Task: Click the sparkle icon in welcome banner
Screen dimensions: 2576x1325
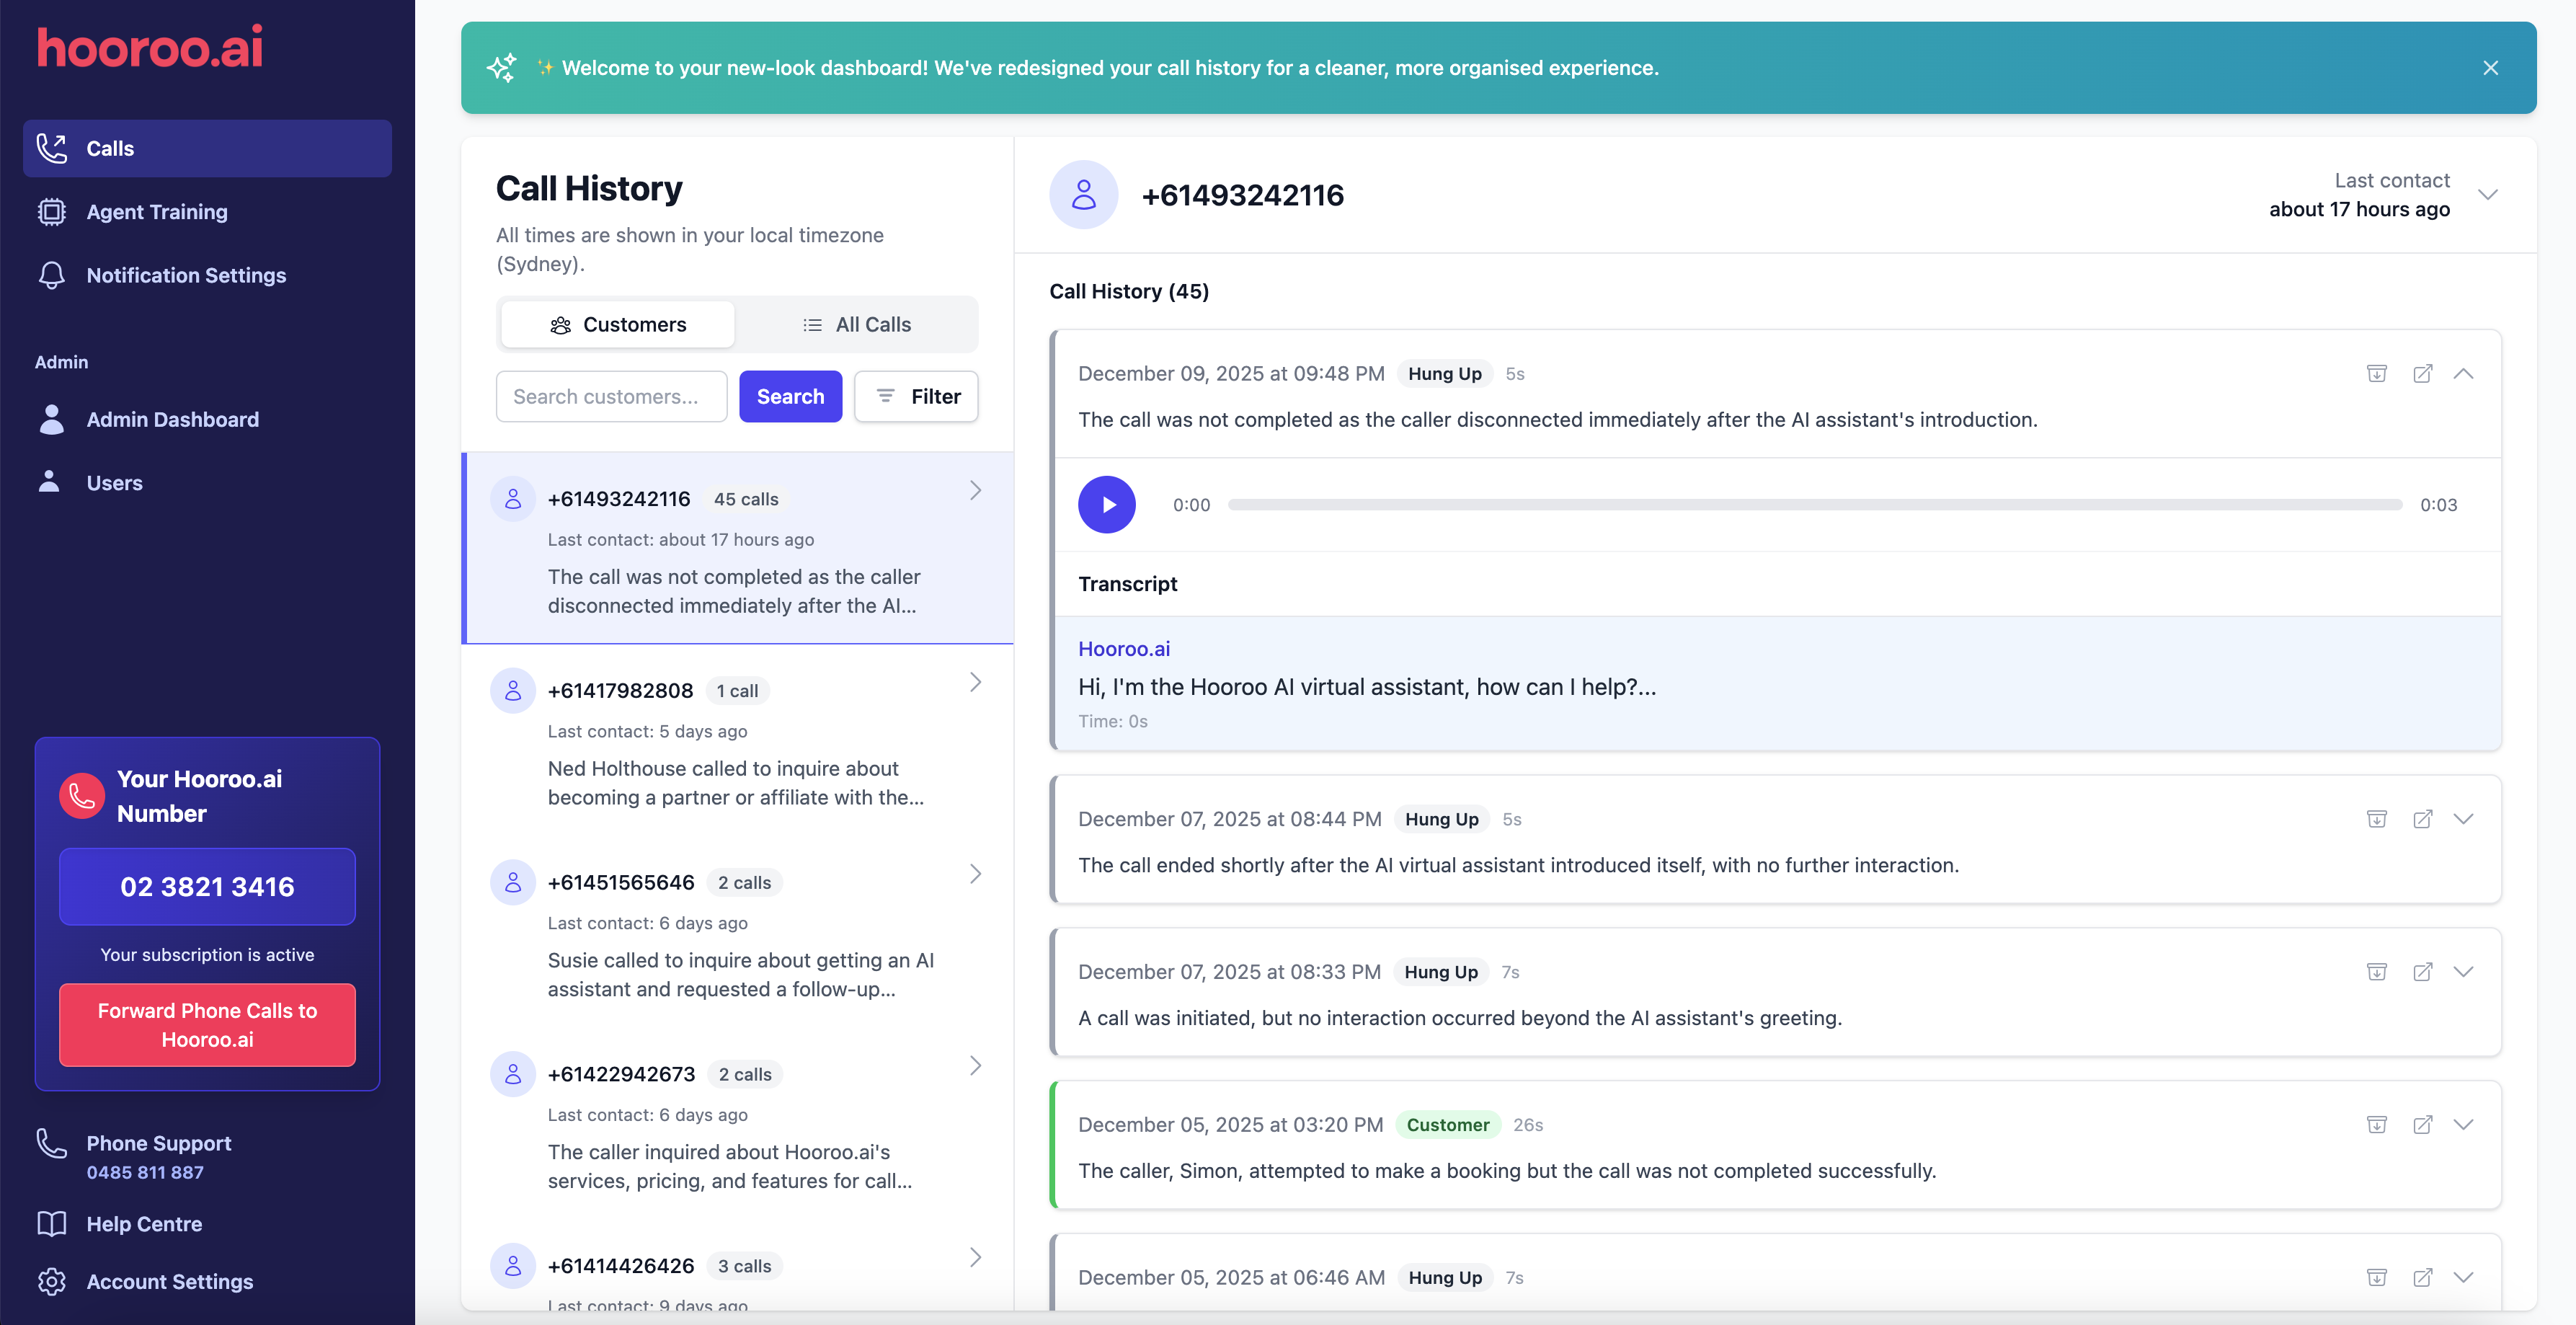Action: coord(502,68)
